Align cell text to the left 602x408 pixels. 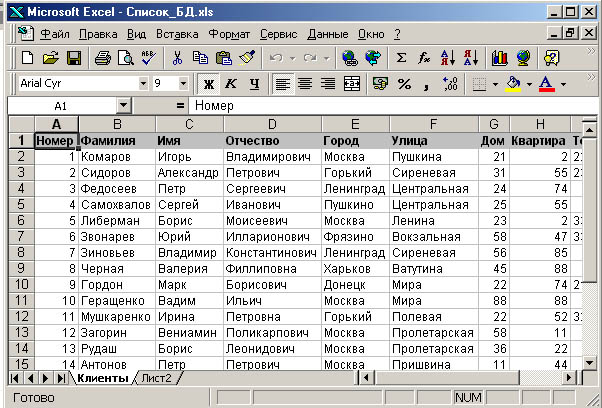click(283, 83)
